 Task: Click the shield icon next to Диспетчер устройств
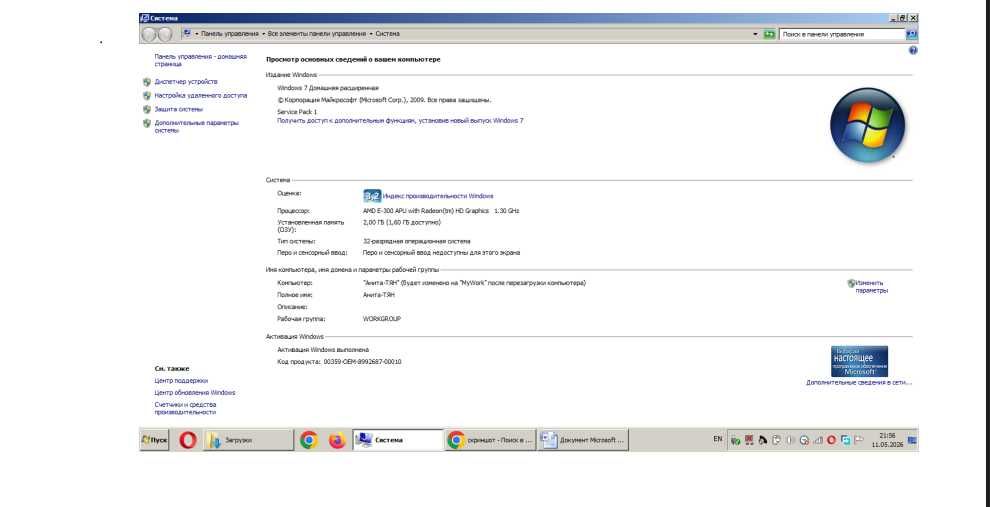[x=146, y=82]
